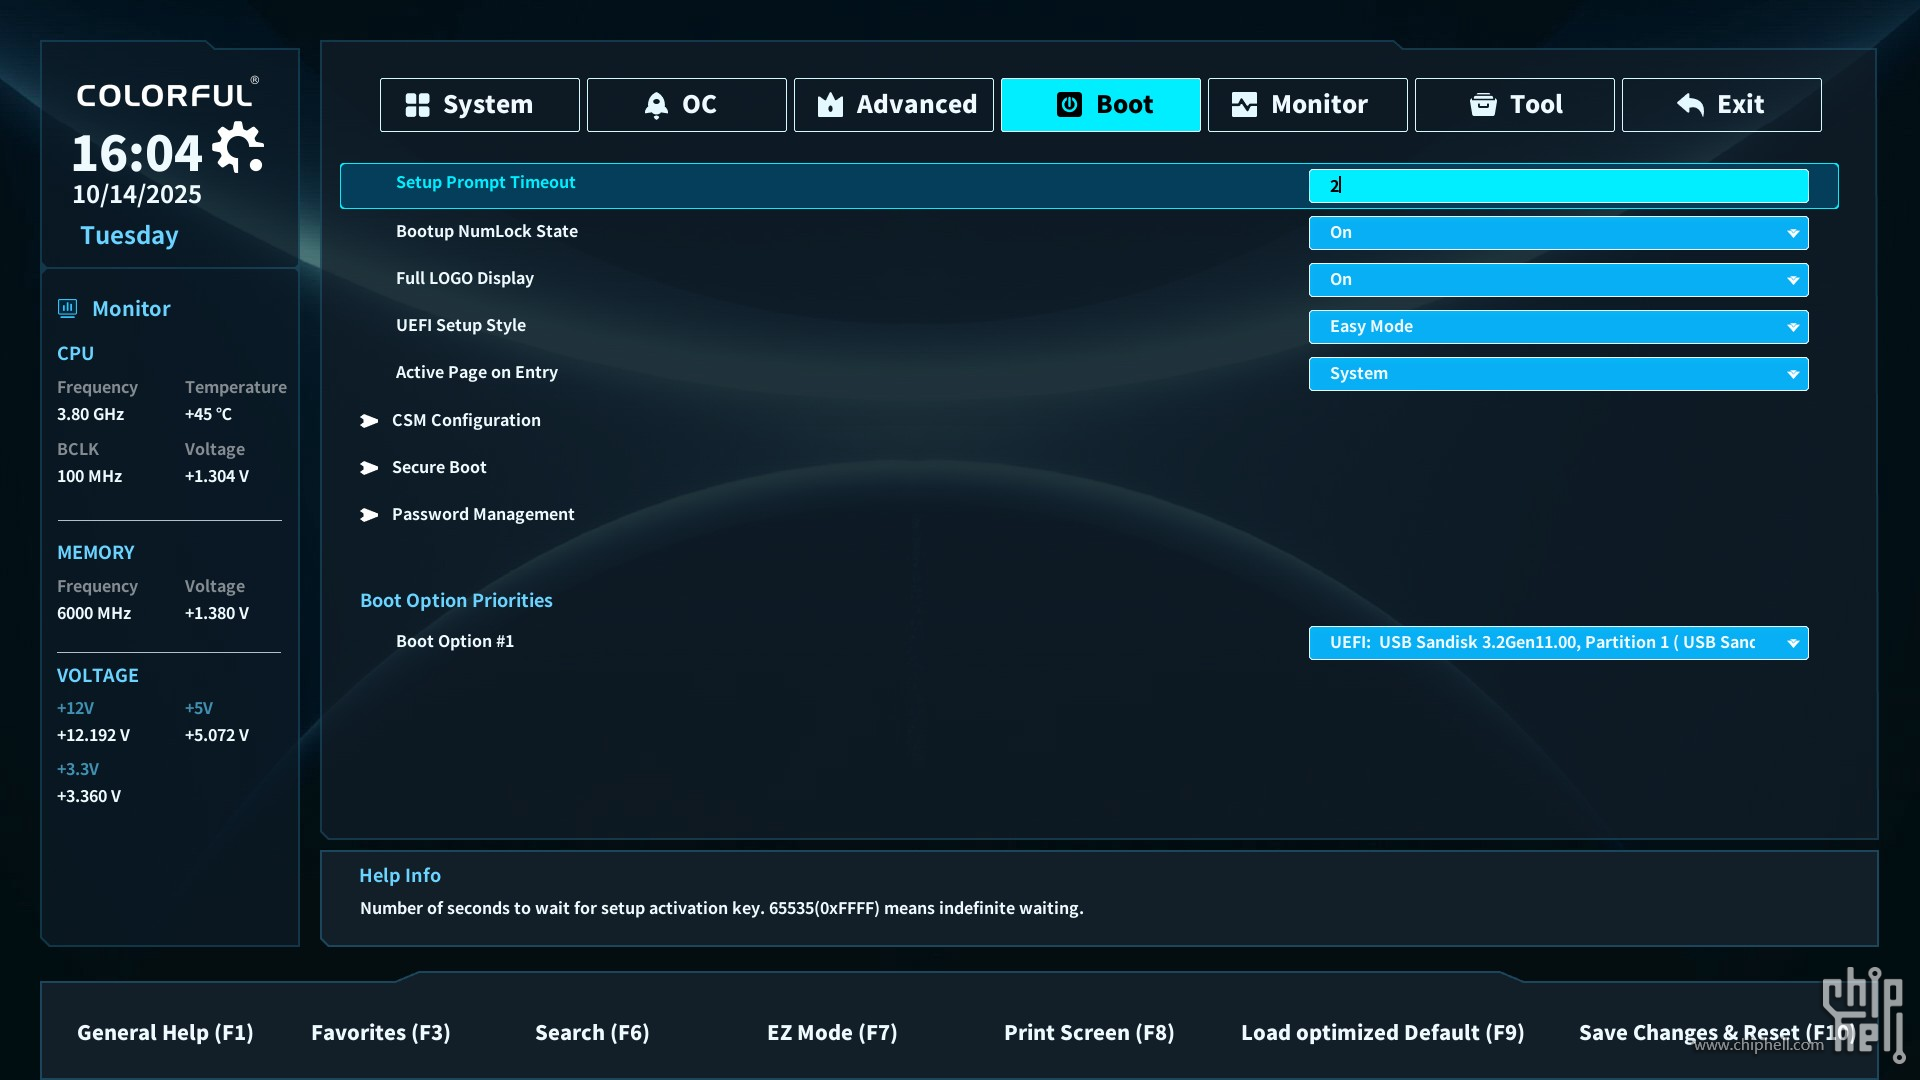Click the Exit return arrow icon
Viewport: 1920px width, 1080px height.
click(x=1690, y=105)
